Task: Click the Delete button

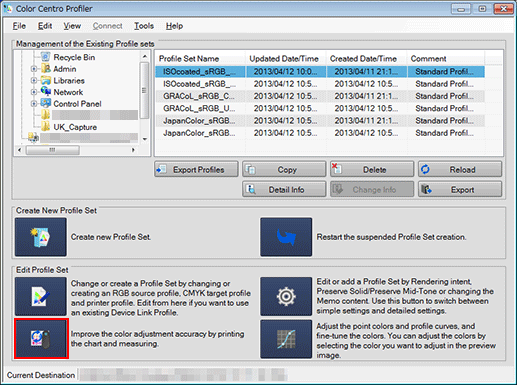Action: click(372, 169)
